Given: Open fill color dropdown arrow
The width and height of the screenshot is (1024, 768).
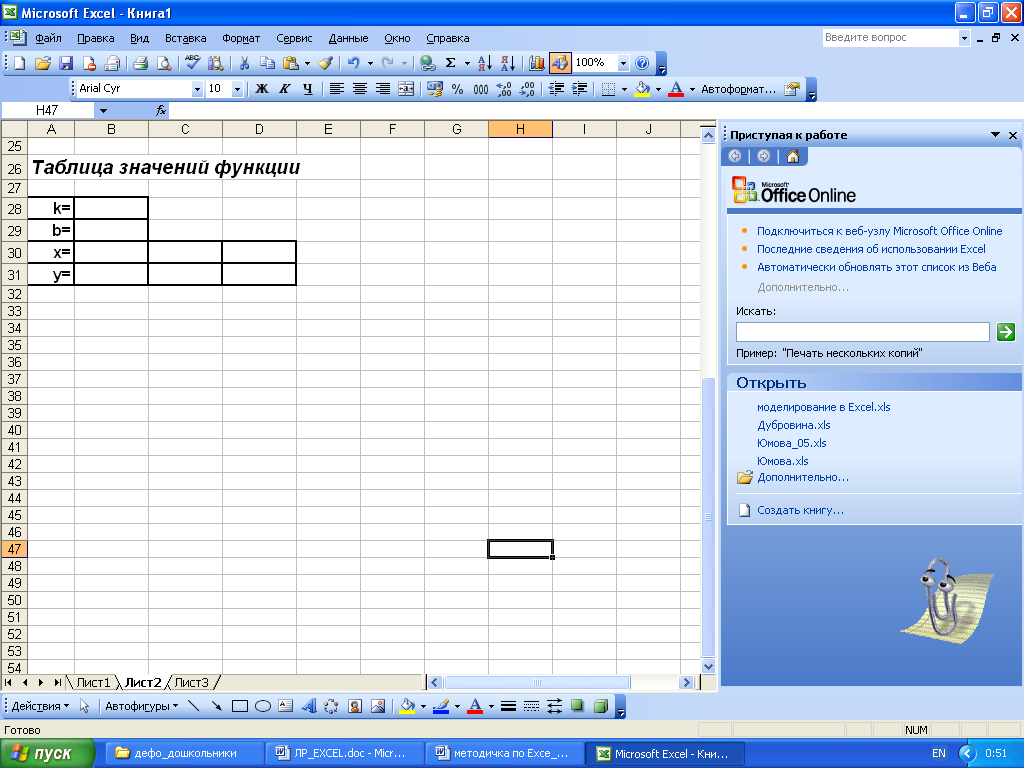Looking at the screenshot, I should pos(658,89).
